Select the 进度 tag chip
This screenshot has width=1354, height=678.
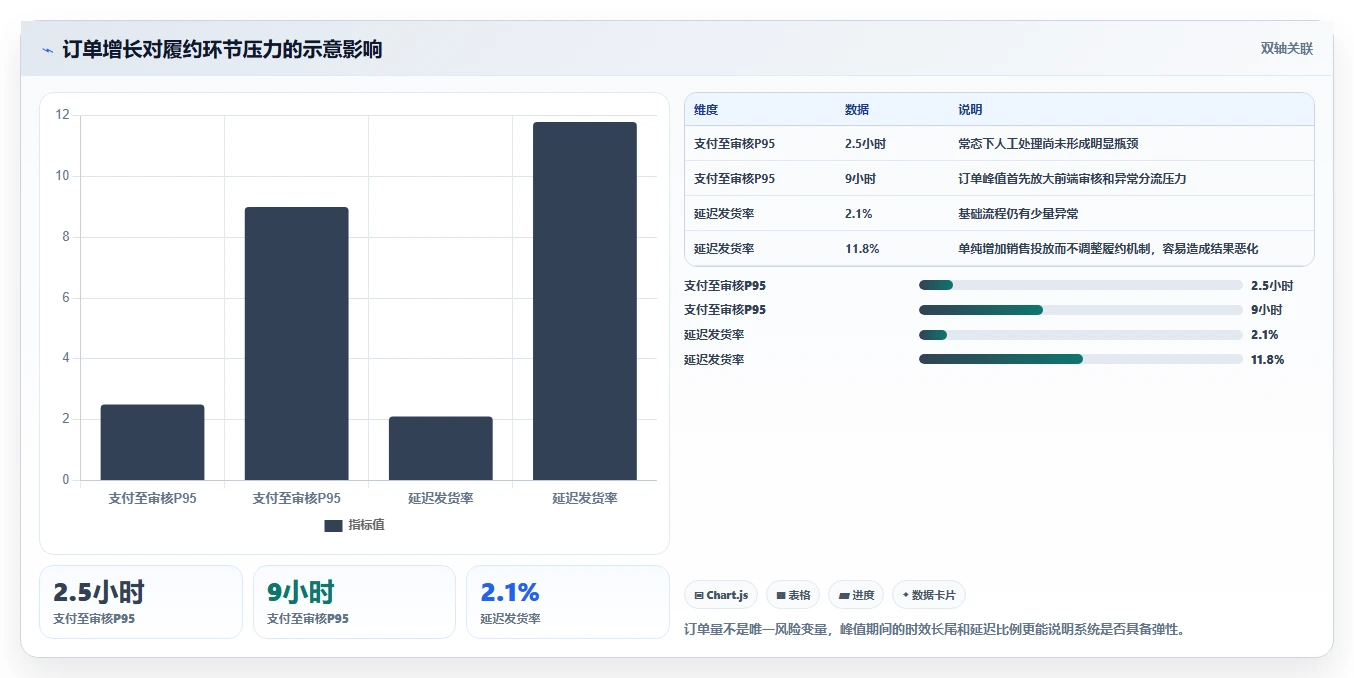[x=856, y=595]
